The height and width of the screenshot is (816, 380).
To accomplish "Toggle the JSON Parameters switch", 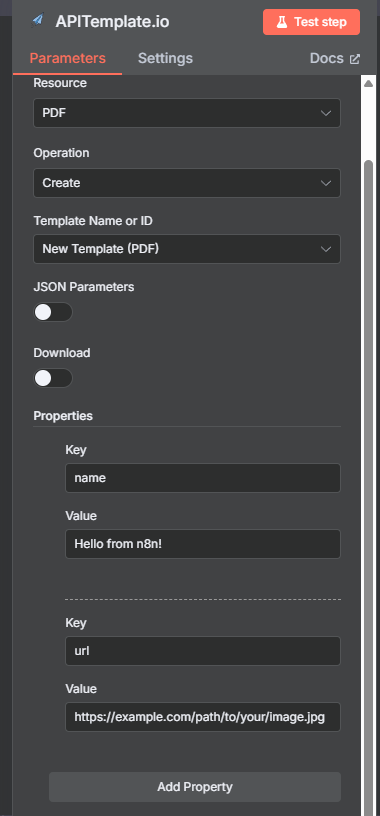I will pyautogui.click(x=53, y=312).
